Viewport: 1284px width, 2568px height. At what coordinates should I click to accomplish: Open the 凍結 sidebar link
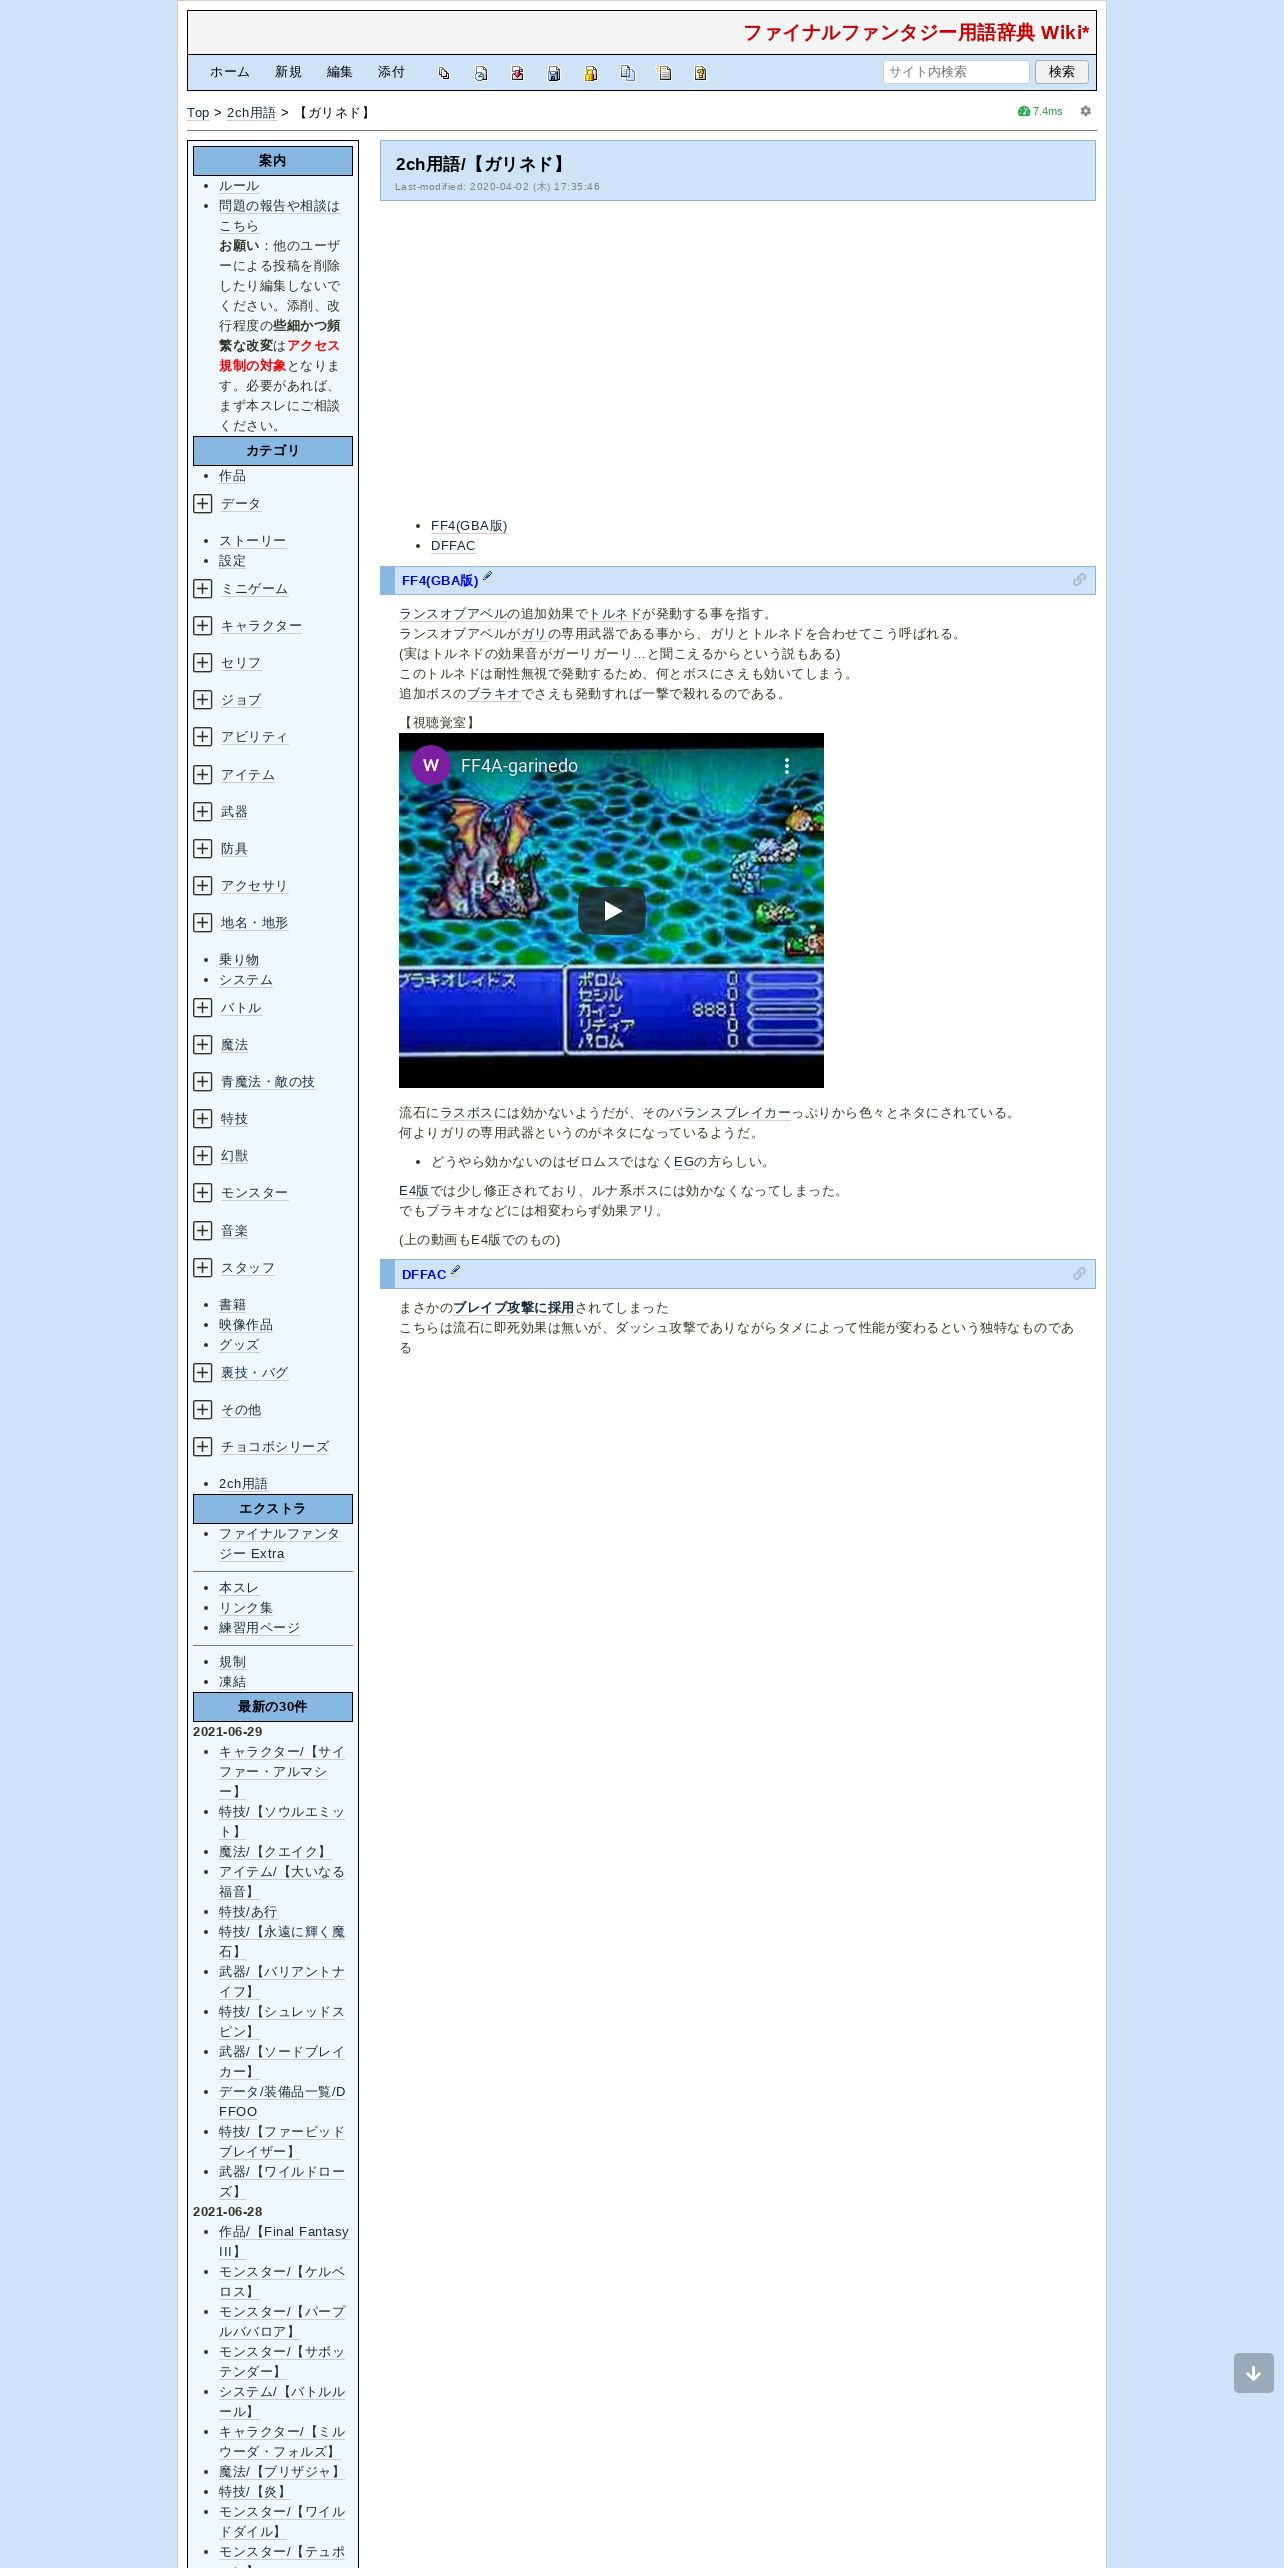coord(232,1682)
